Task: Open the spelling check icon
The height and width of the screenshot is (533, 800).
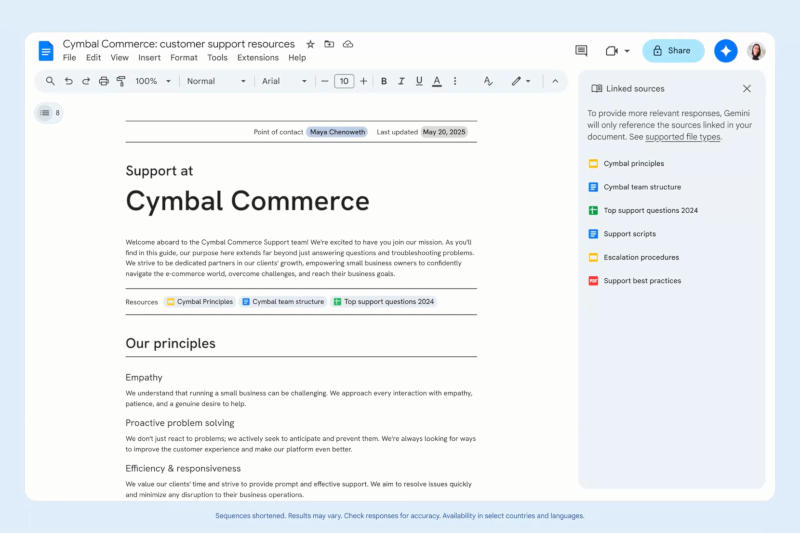Action: (488, 81)
